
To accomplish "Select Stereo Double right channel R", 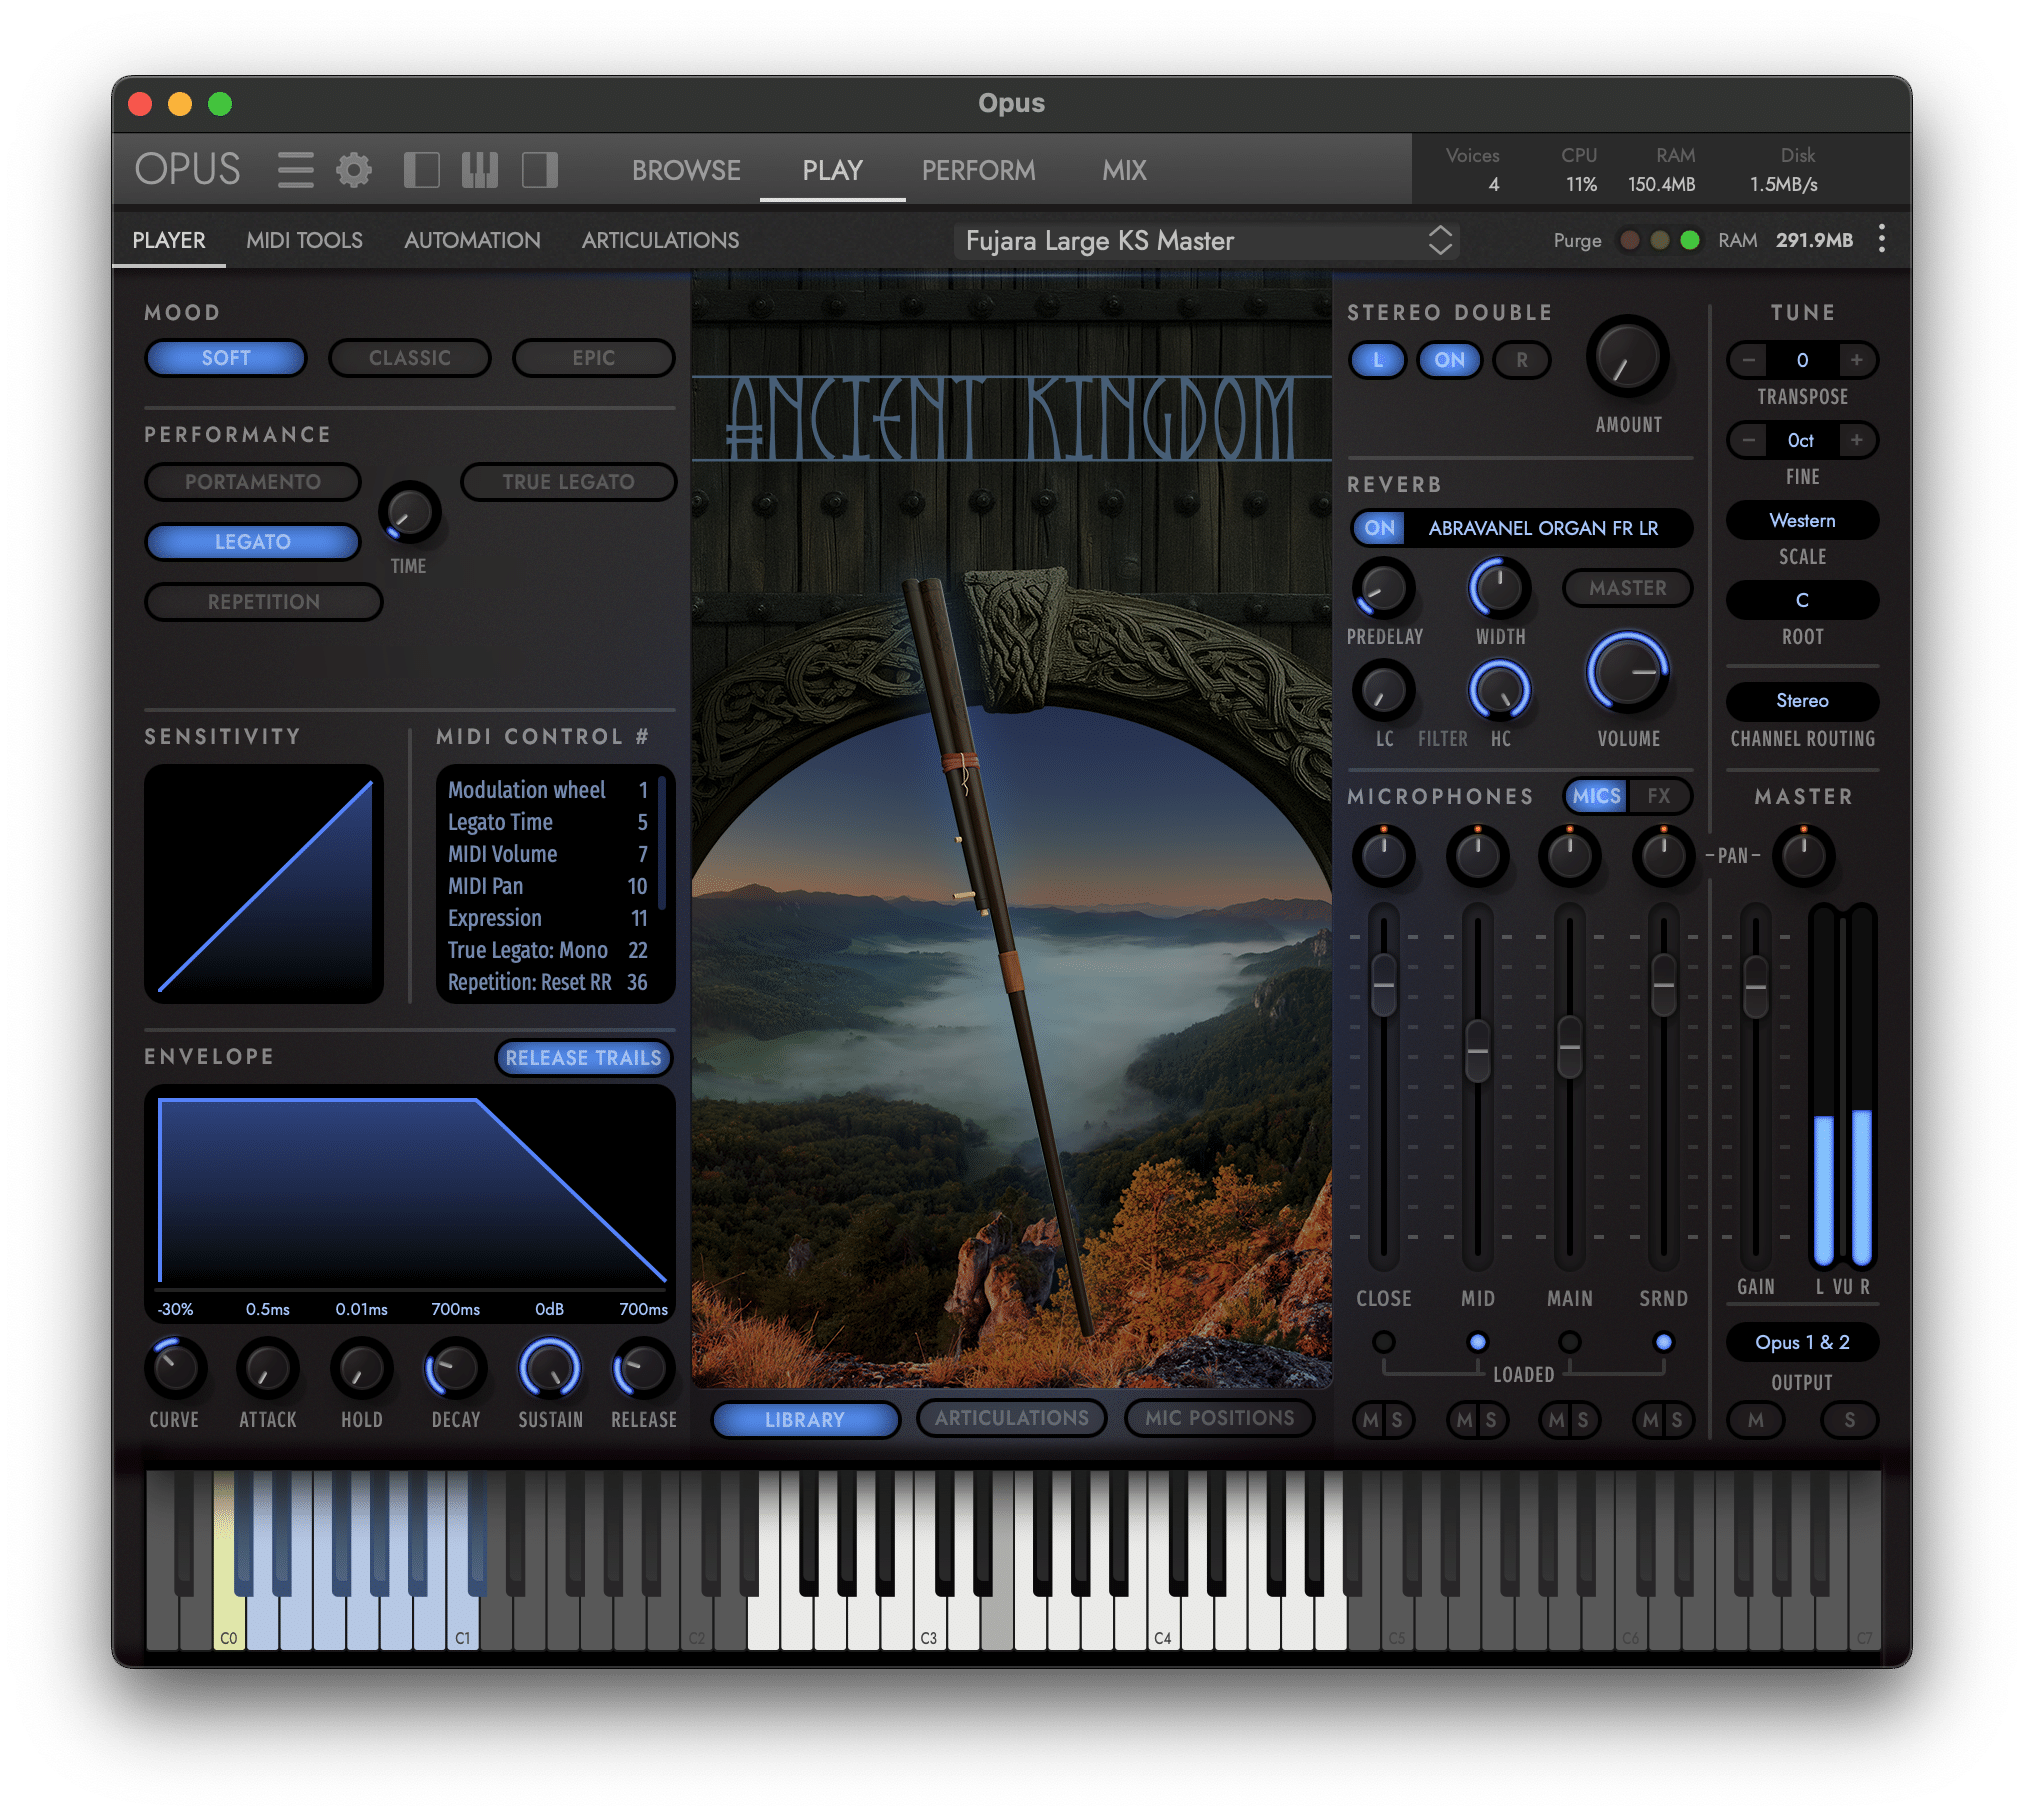I will [1521, 360].
